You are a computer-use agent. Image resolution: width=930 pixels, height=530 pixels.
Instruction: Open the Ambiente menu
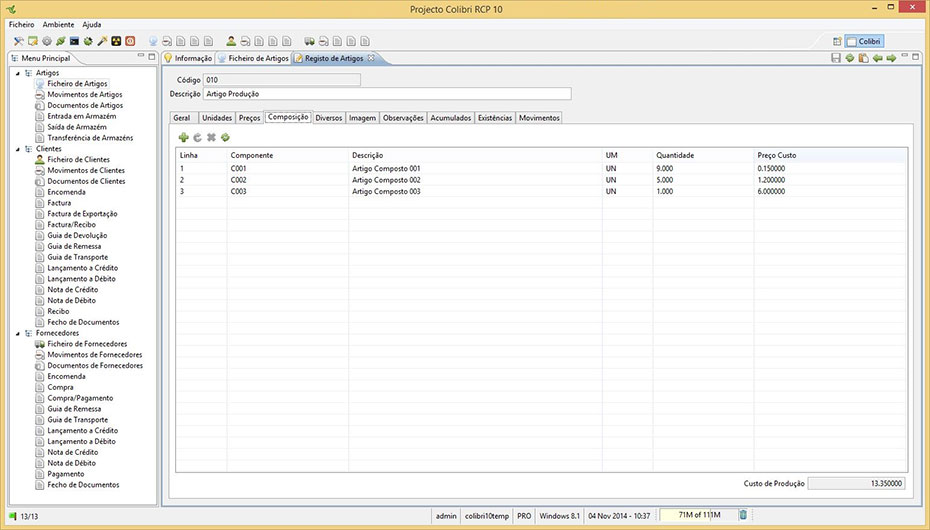click(58, 24)
